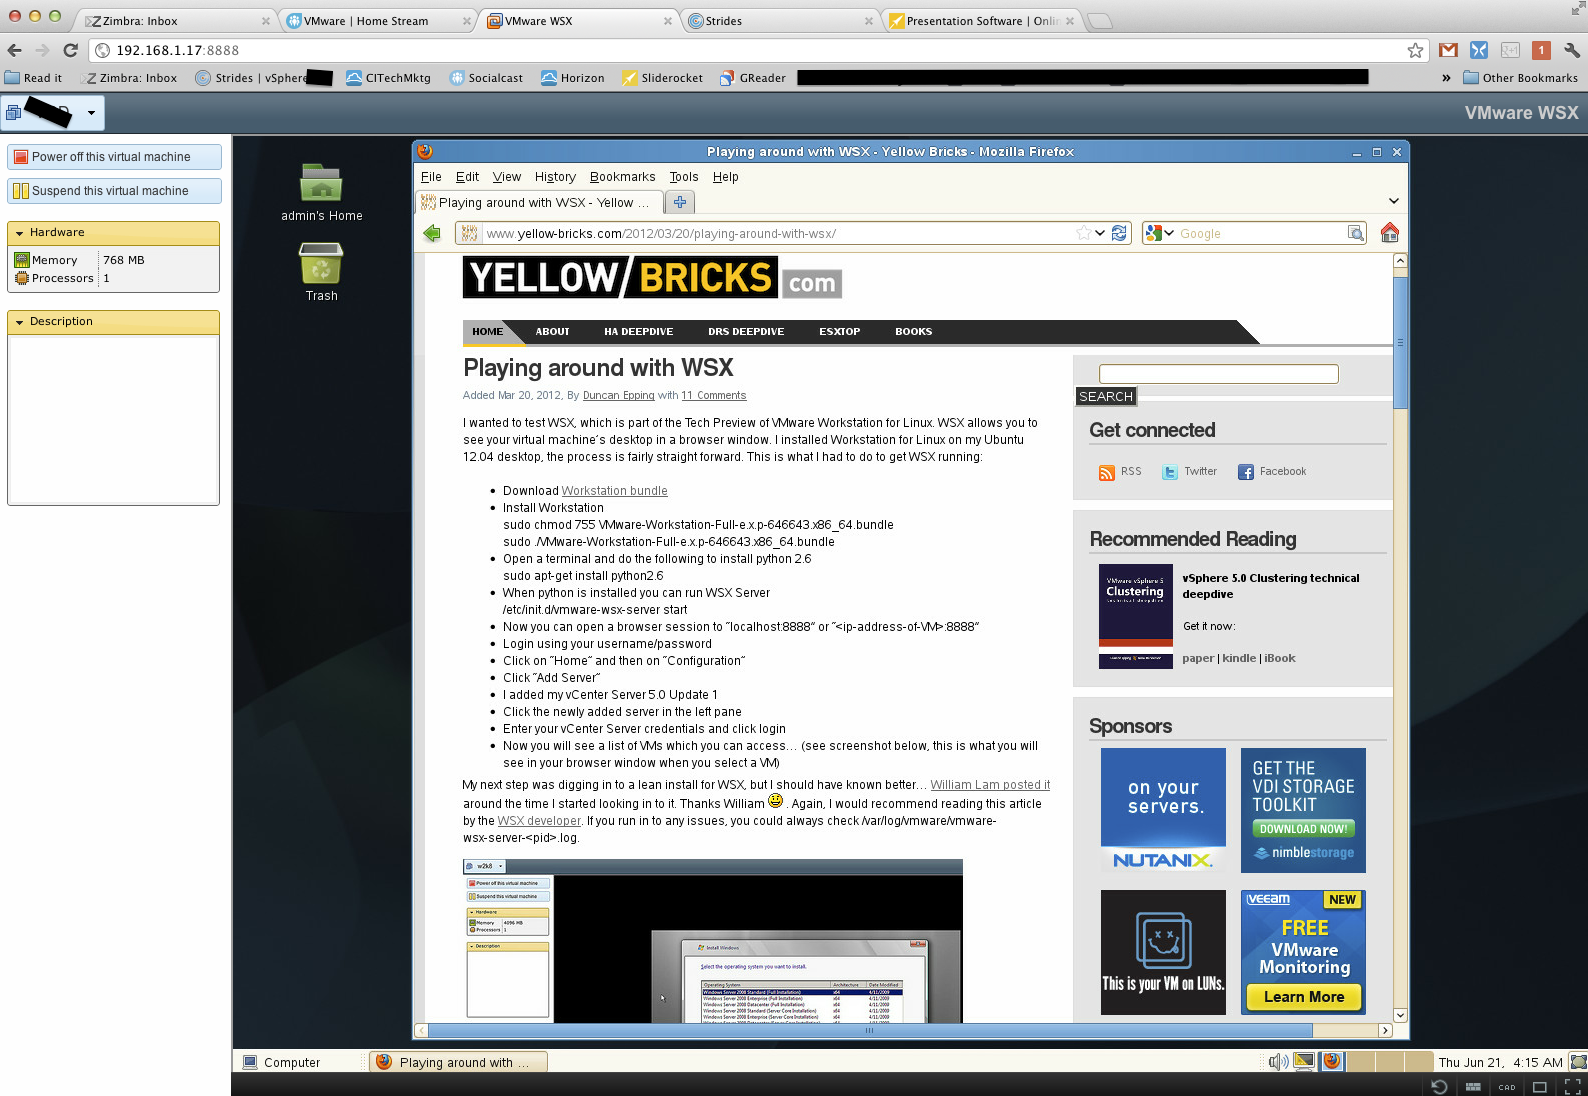This screenshot has width=1588, height=1096.
Task: Open the Firefox Bookmarks menu
Action: 622,177
